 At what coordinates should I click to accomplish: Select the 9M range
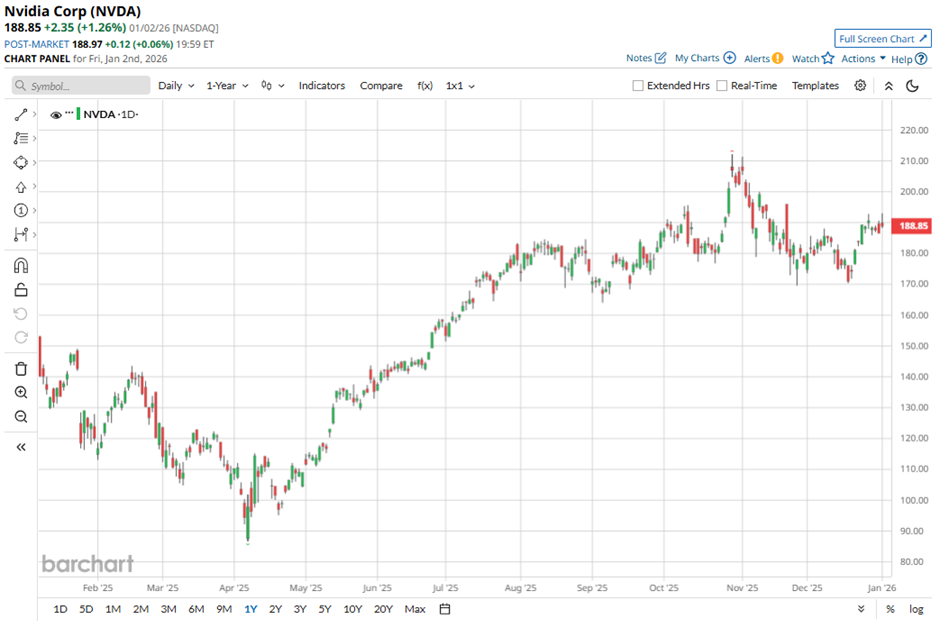pos(224,609)
